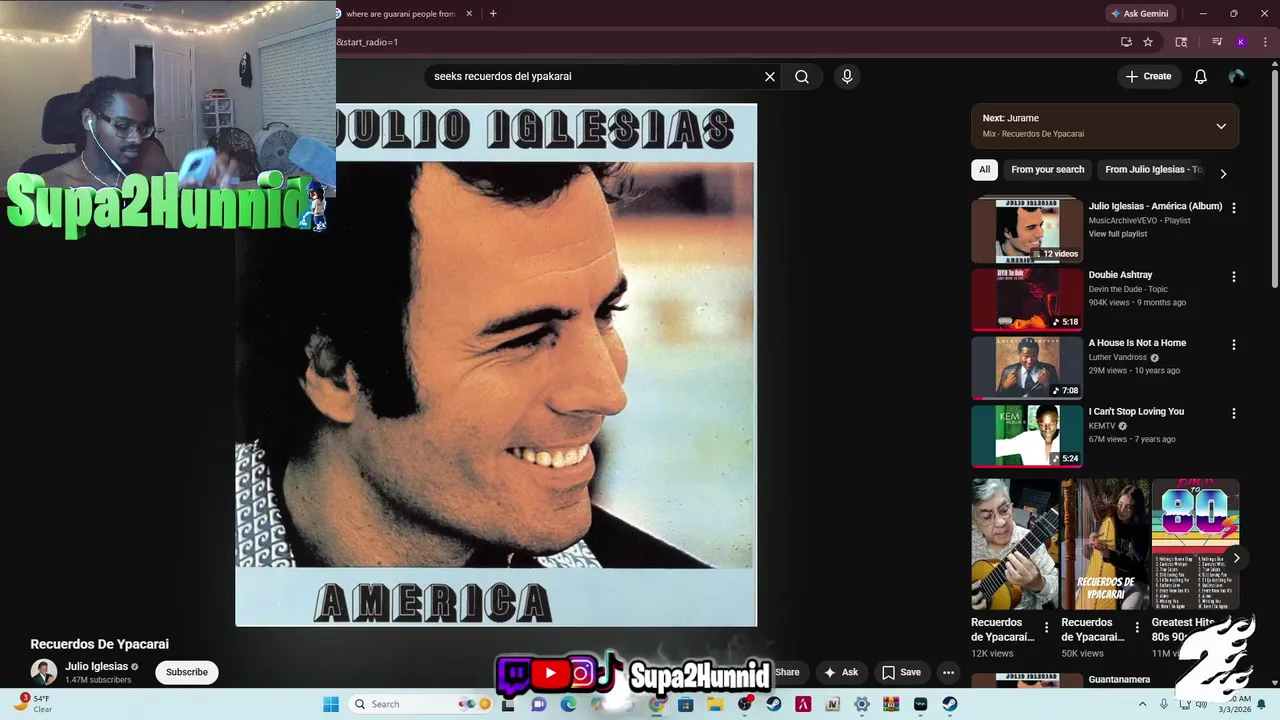
Task: Click the Ask button below video
Action: tap(841, 672)
